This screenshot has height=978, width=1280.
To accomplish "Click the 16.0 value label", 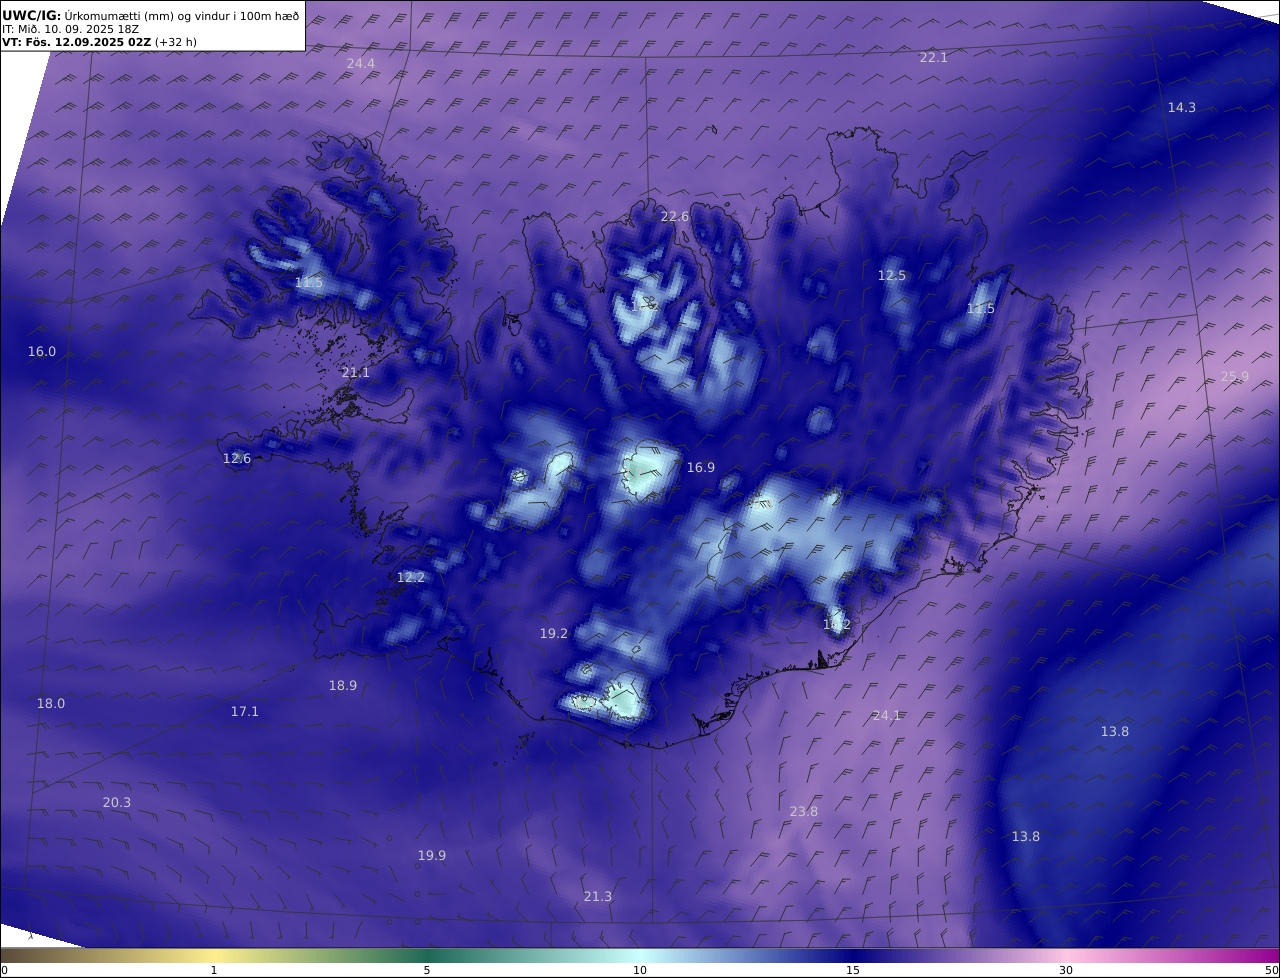I will click(x=42, y=351).
